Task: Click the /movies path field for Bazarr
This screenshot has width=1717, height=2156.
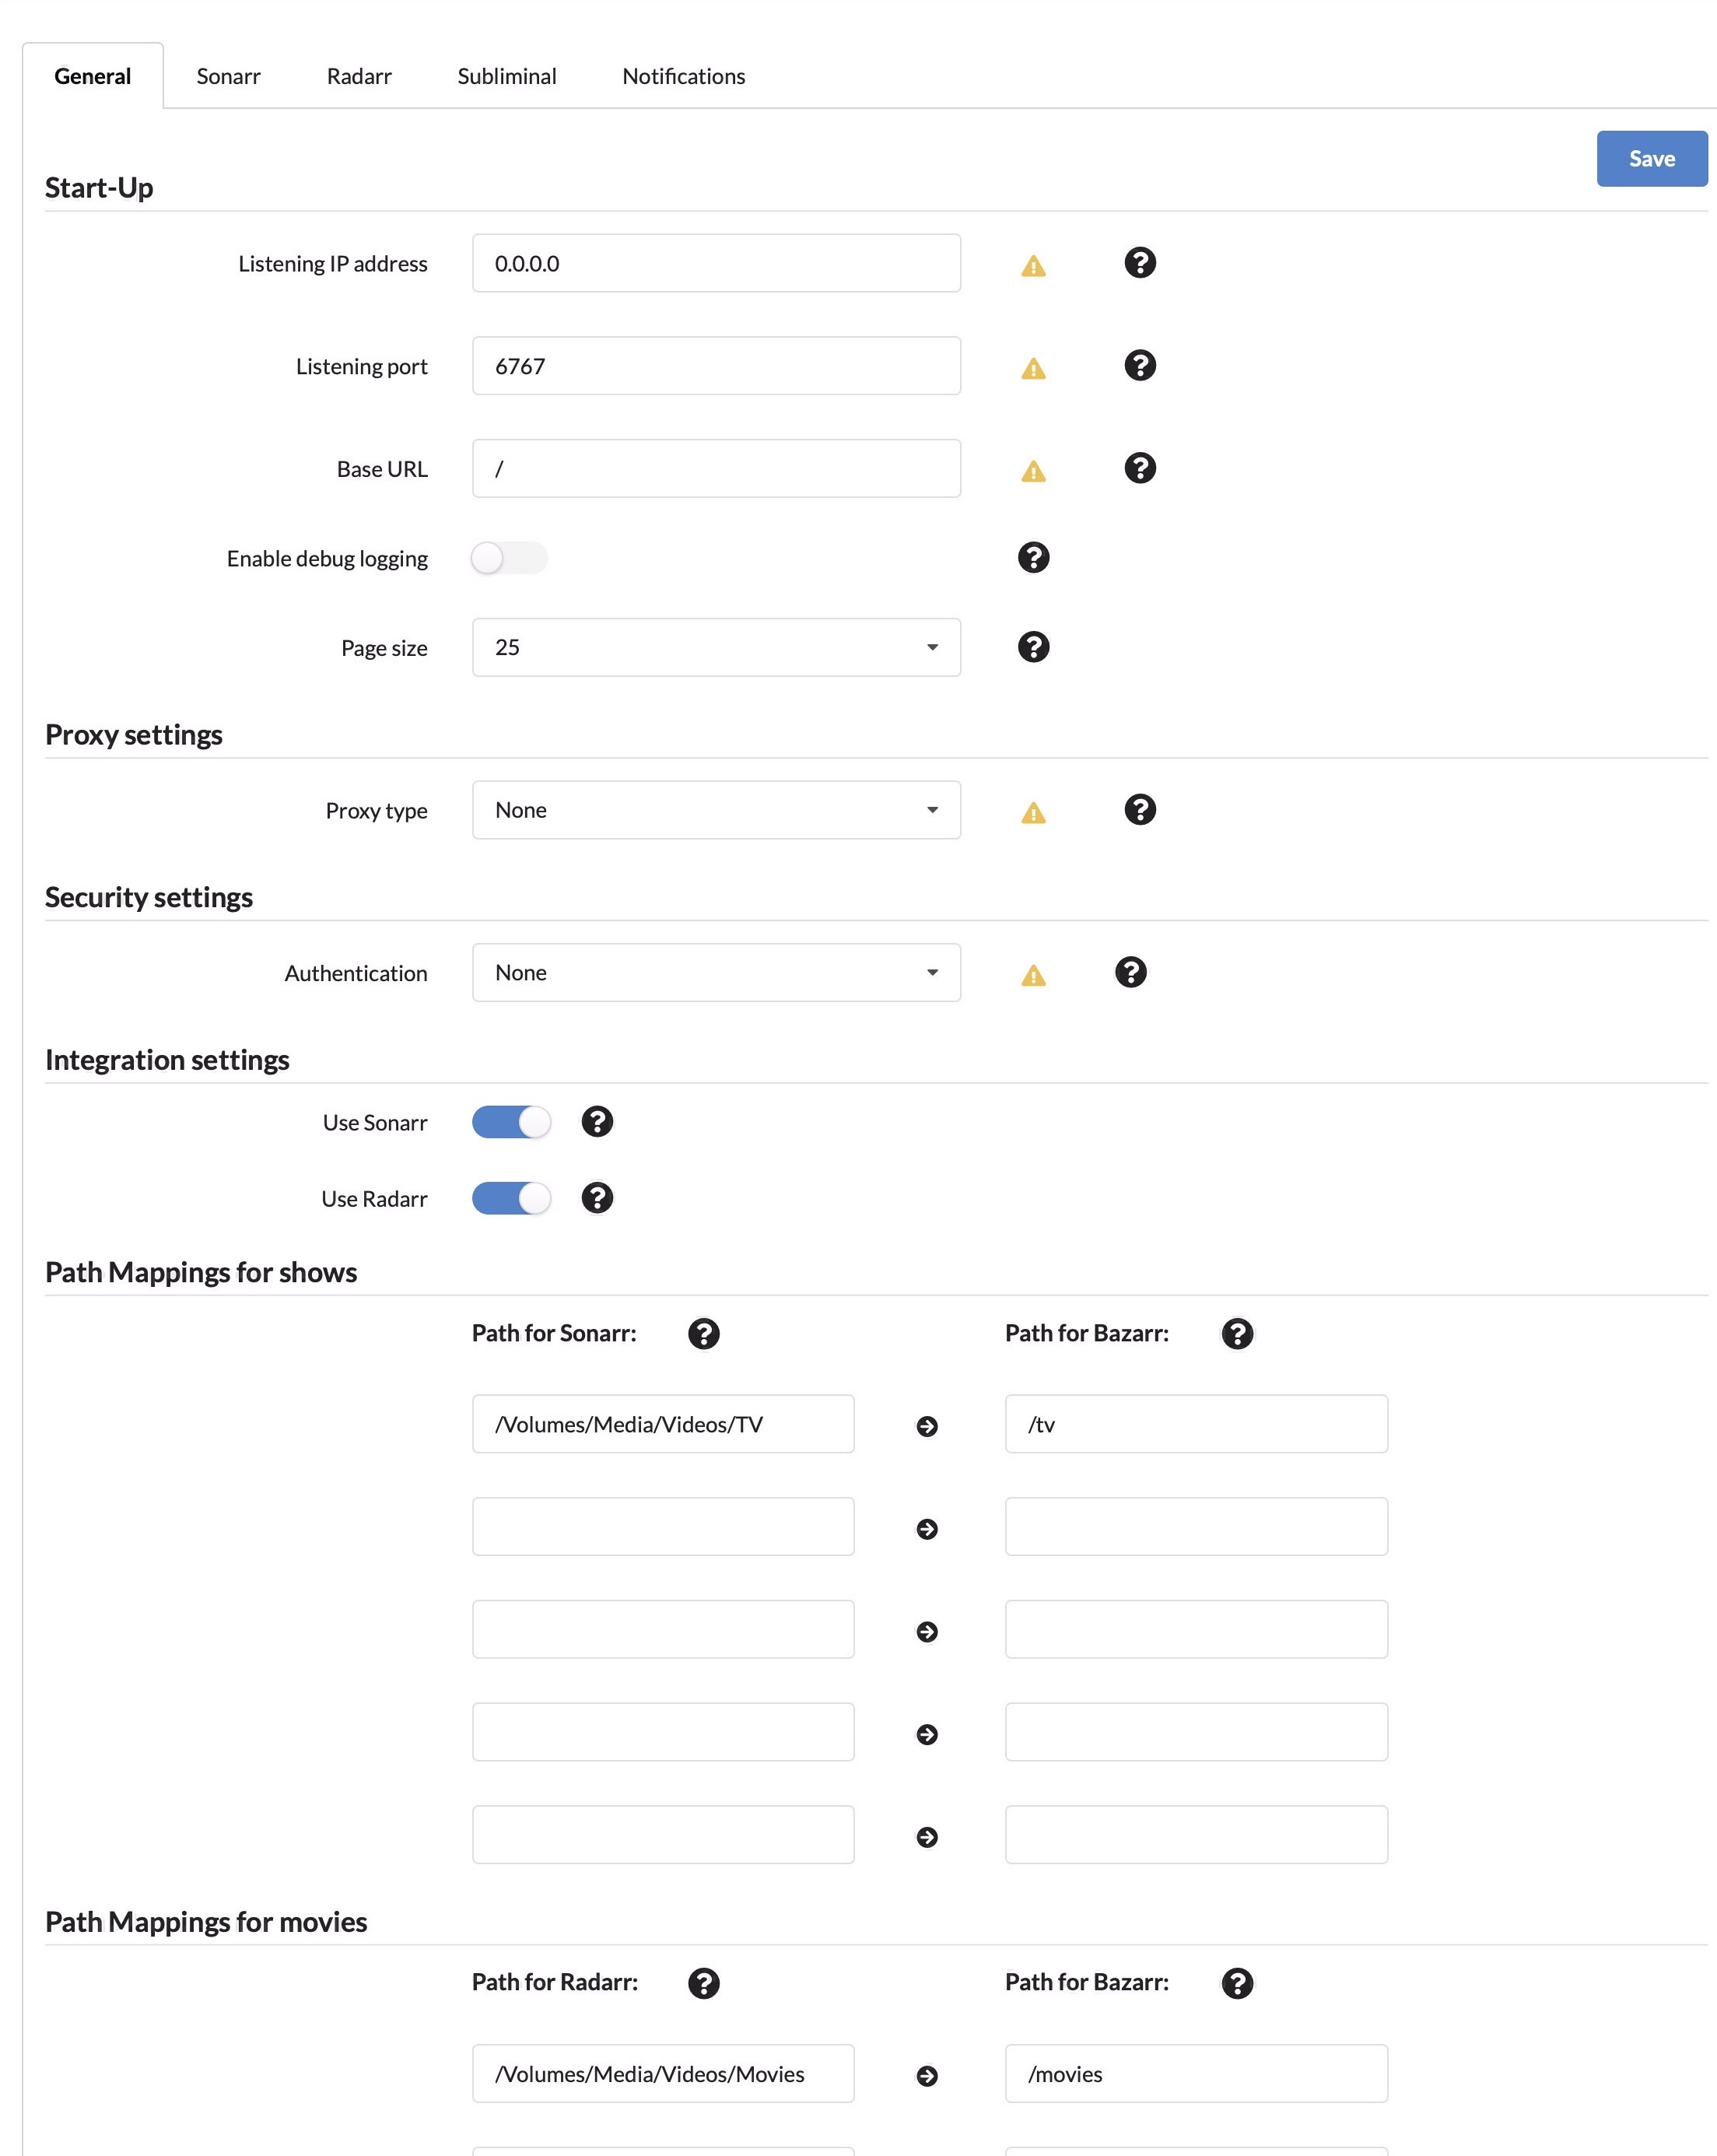Action: pos(1196,2073)
